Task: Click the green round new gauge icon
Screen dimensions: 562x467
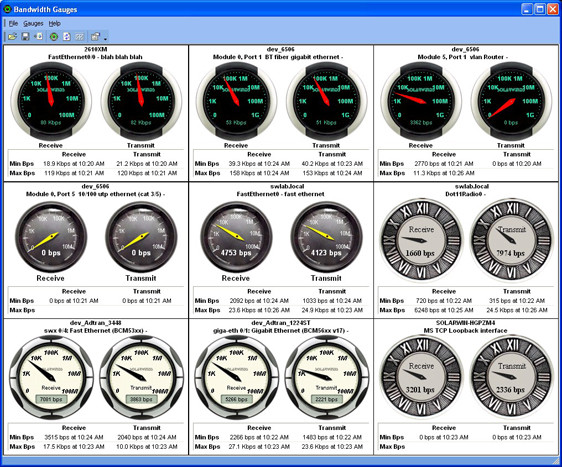Action: click(54, 36)
